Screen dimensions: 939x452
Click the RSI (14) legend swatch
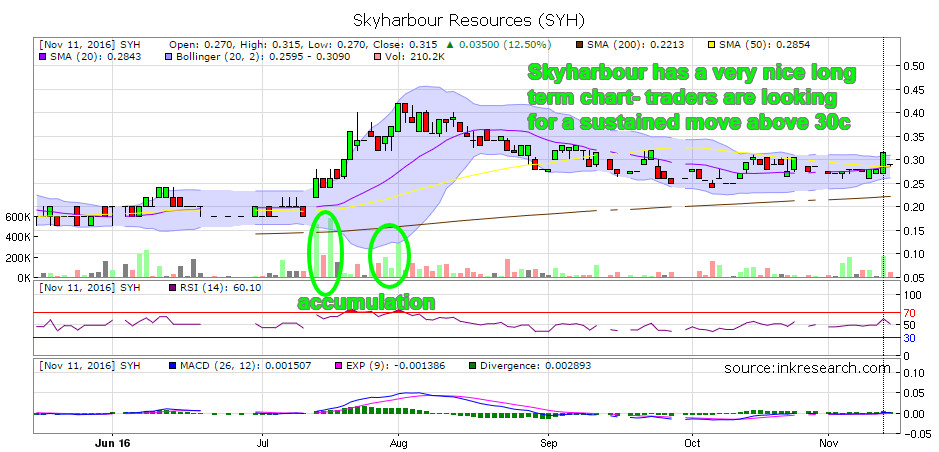[173, 288]
